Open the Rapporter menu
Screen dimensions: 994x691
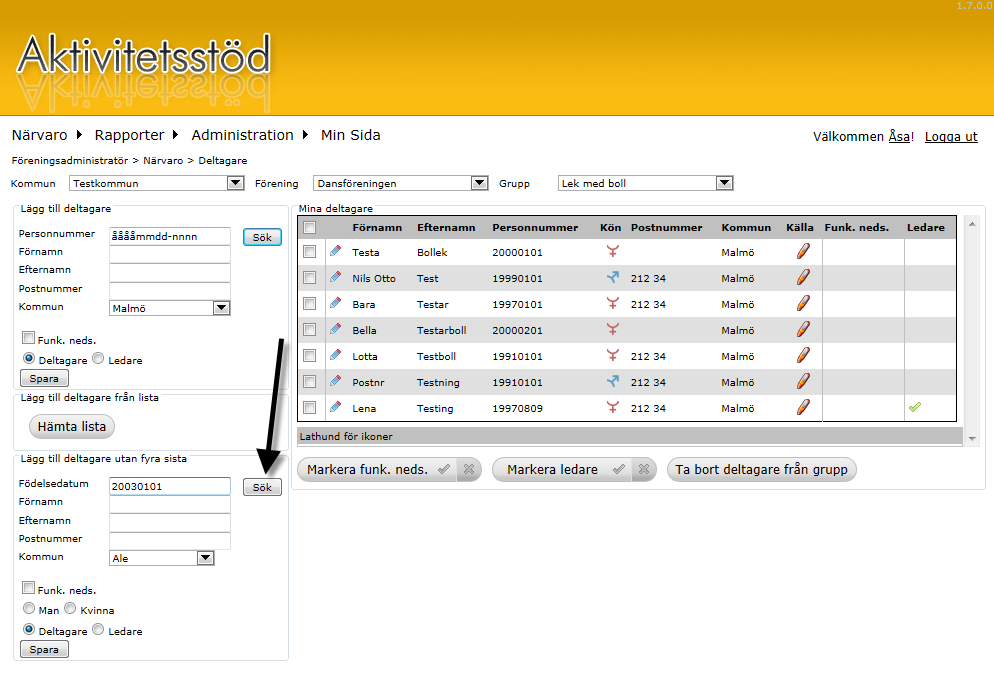coord(129,135)
